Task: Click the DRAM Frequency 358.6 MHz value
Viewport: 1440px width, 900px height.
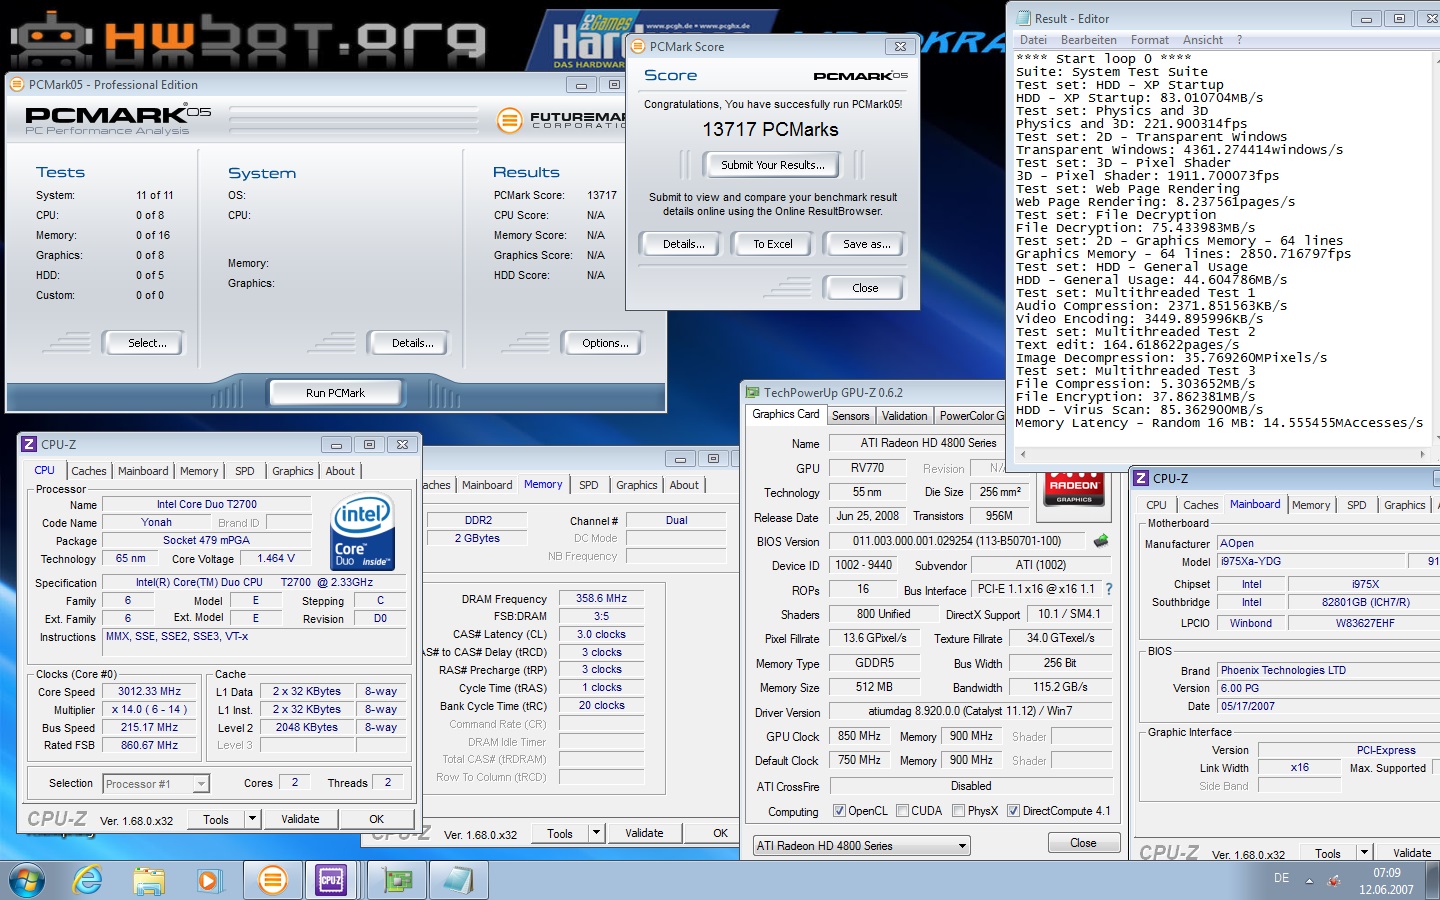Action: point(601,598)
